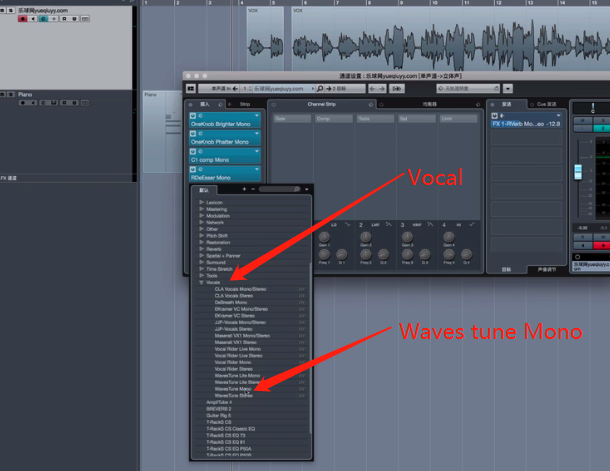This screenshot has height=471, width=610.
Task: Click the band 3 HMF filter type icon
Action: click(x=430, y=225)
